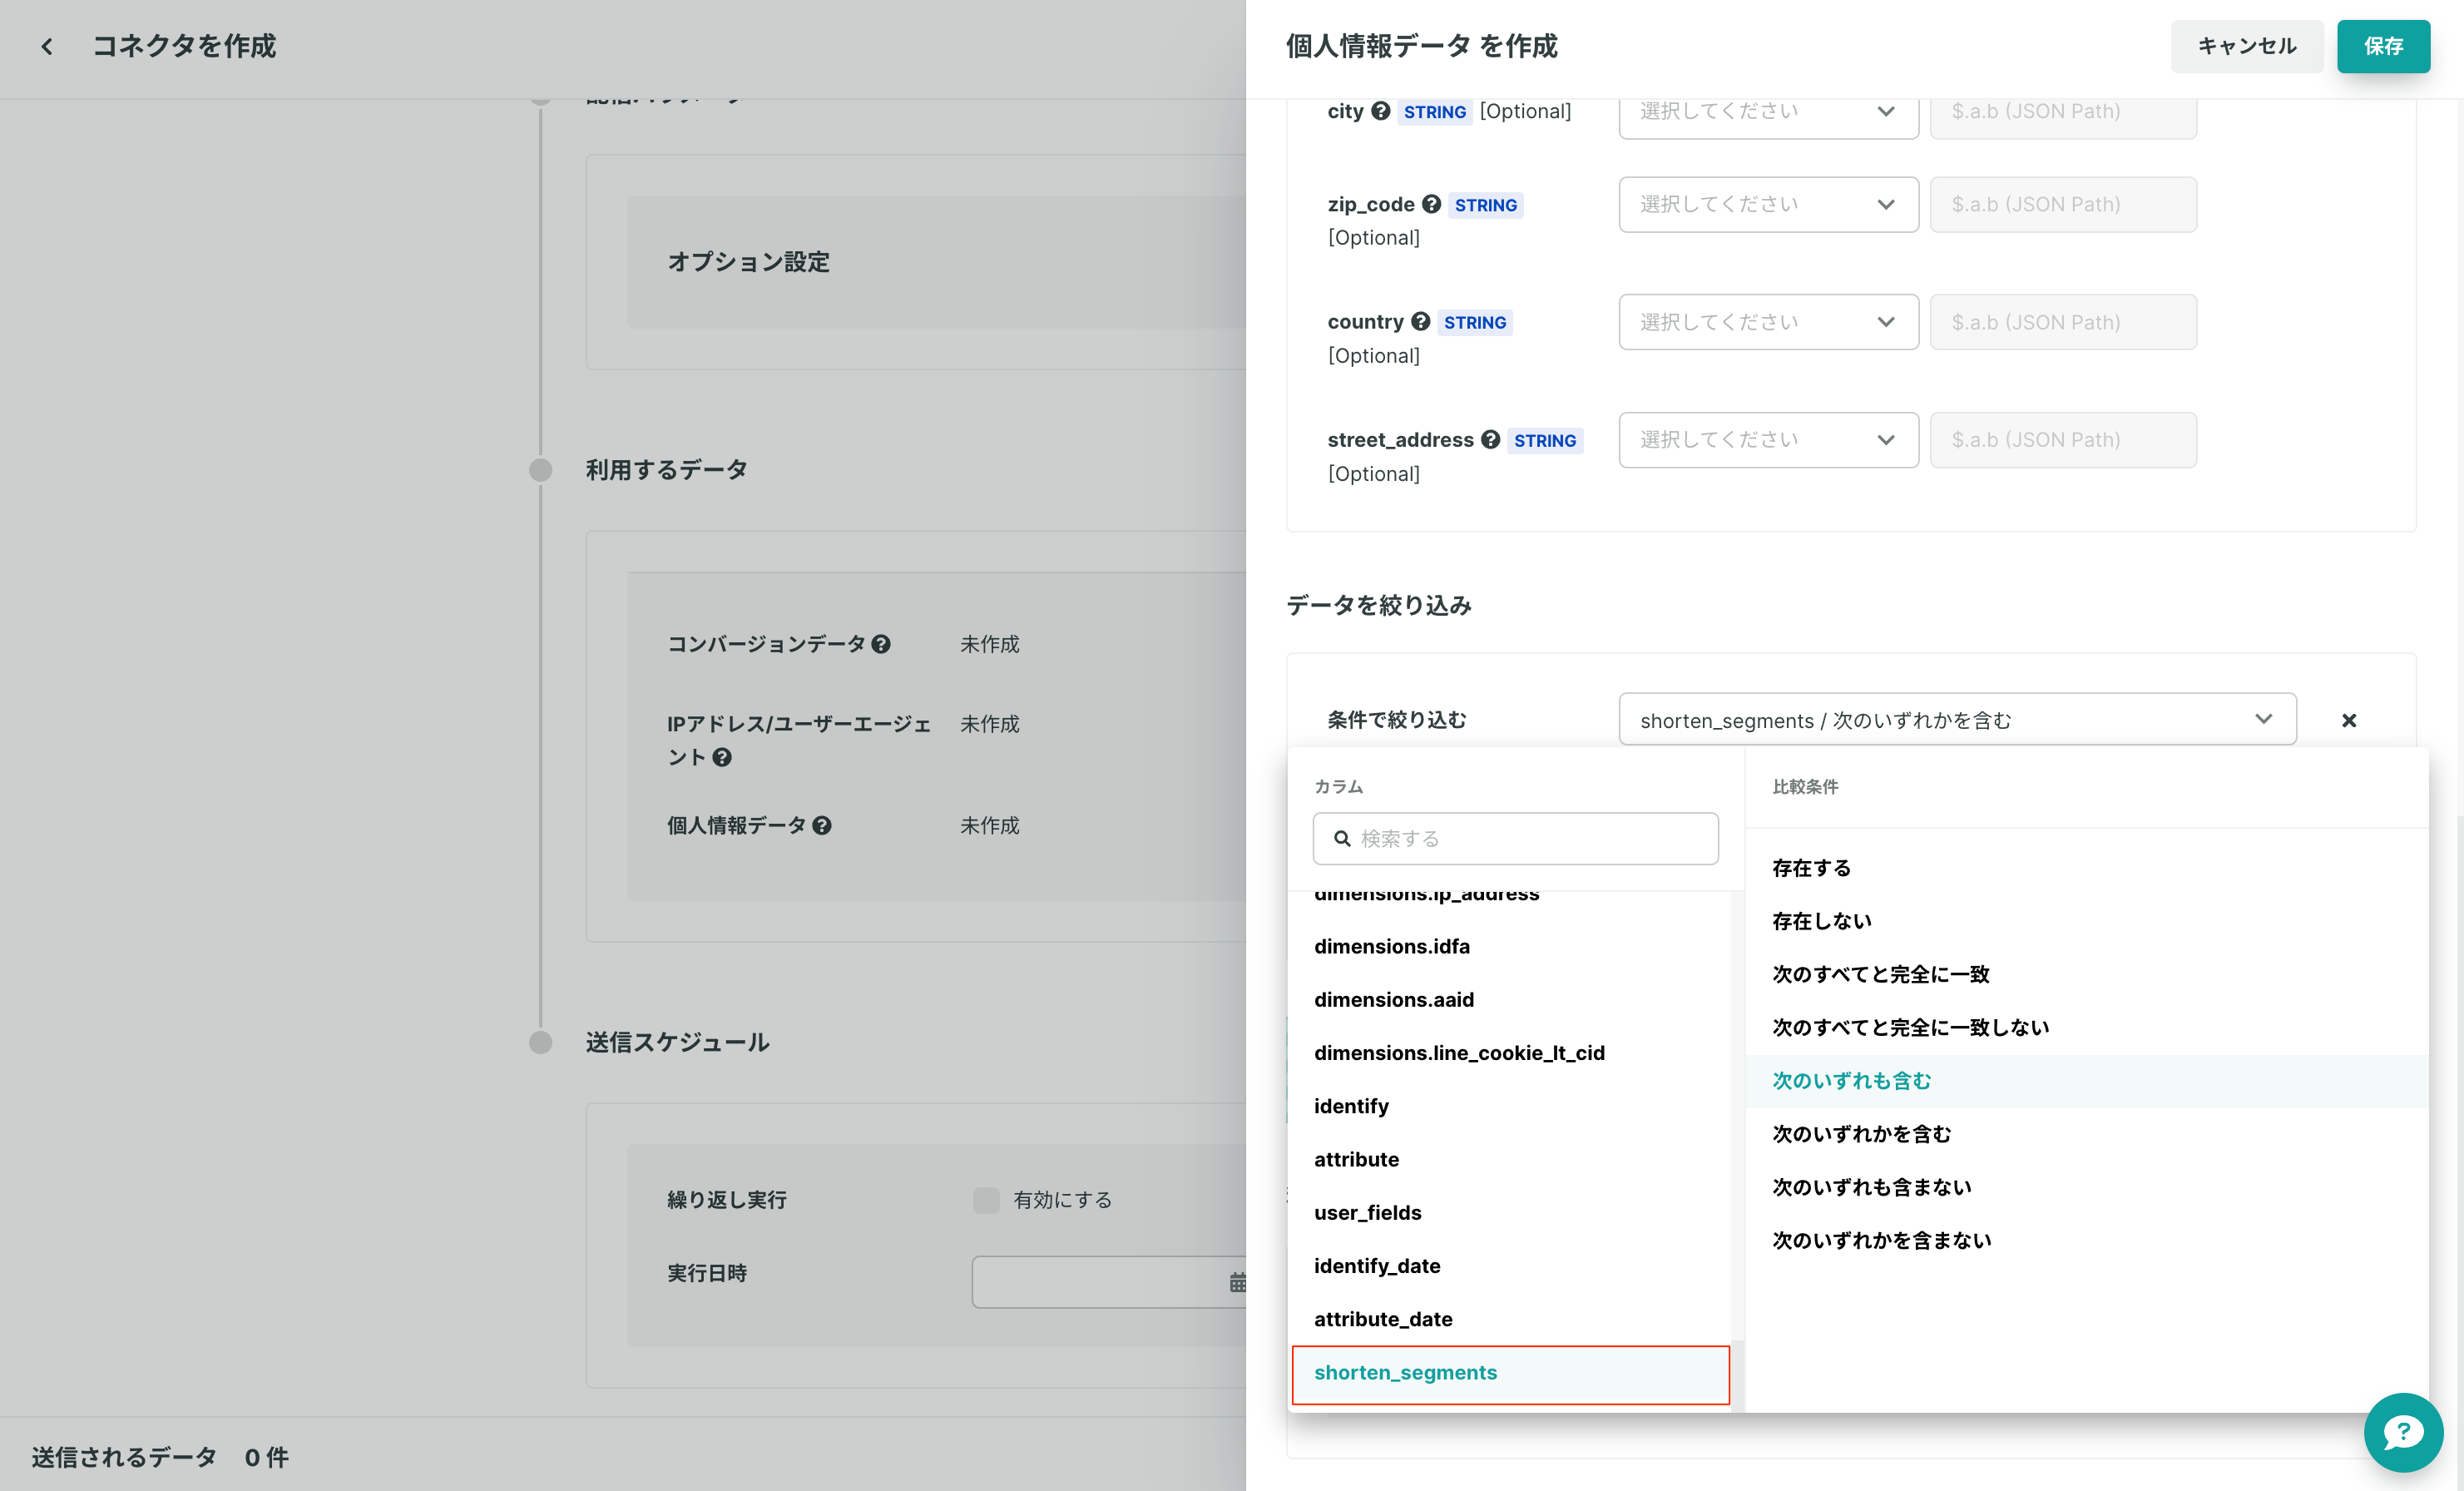
Task: Open the country field help icon
Action: click(x=1420, y=322)
